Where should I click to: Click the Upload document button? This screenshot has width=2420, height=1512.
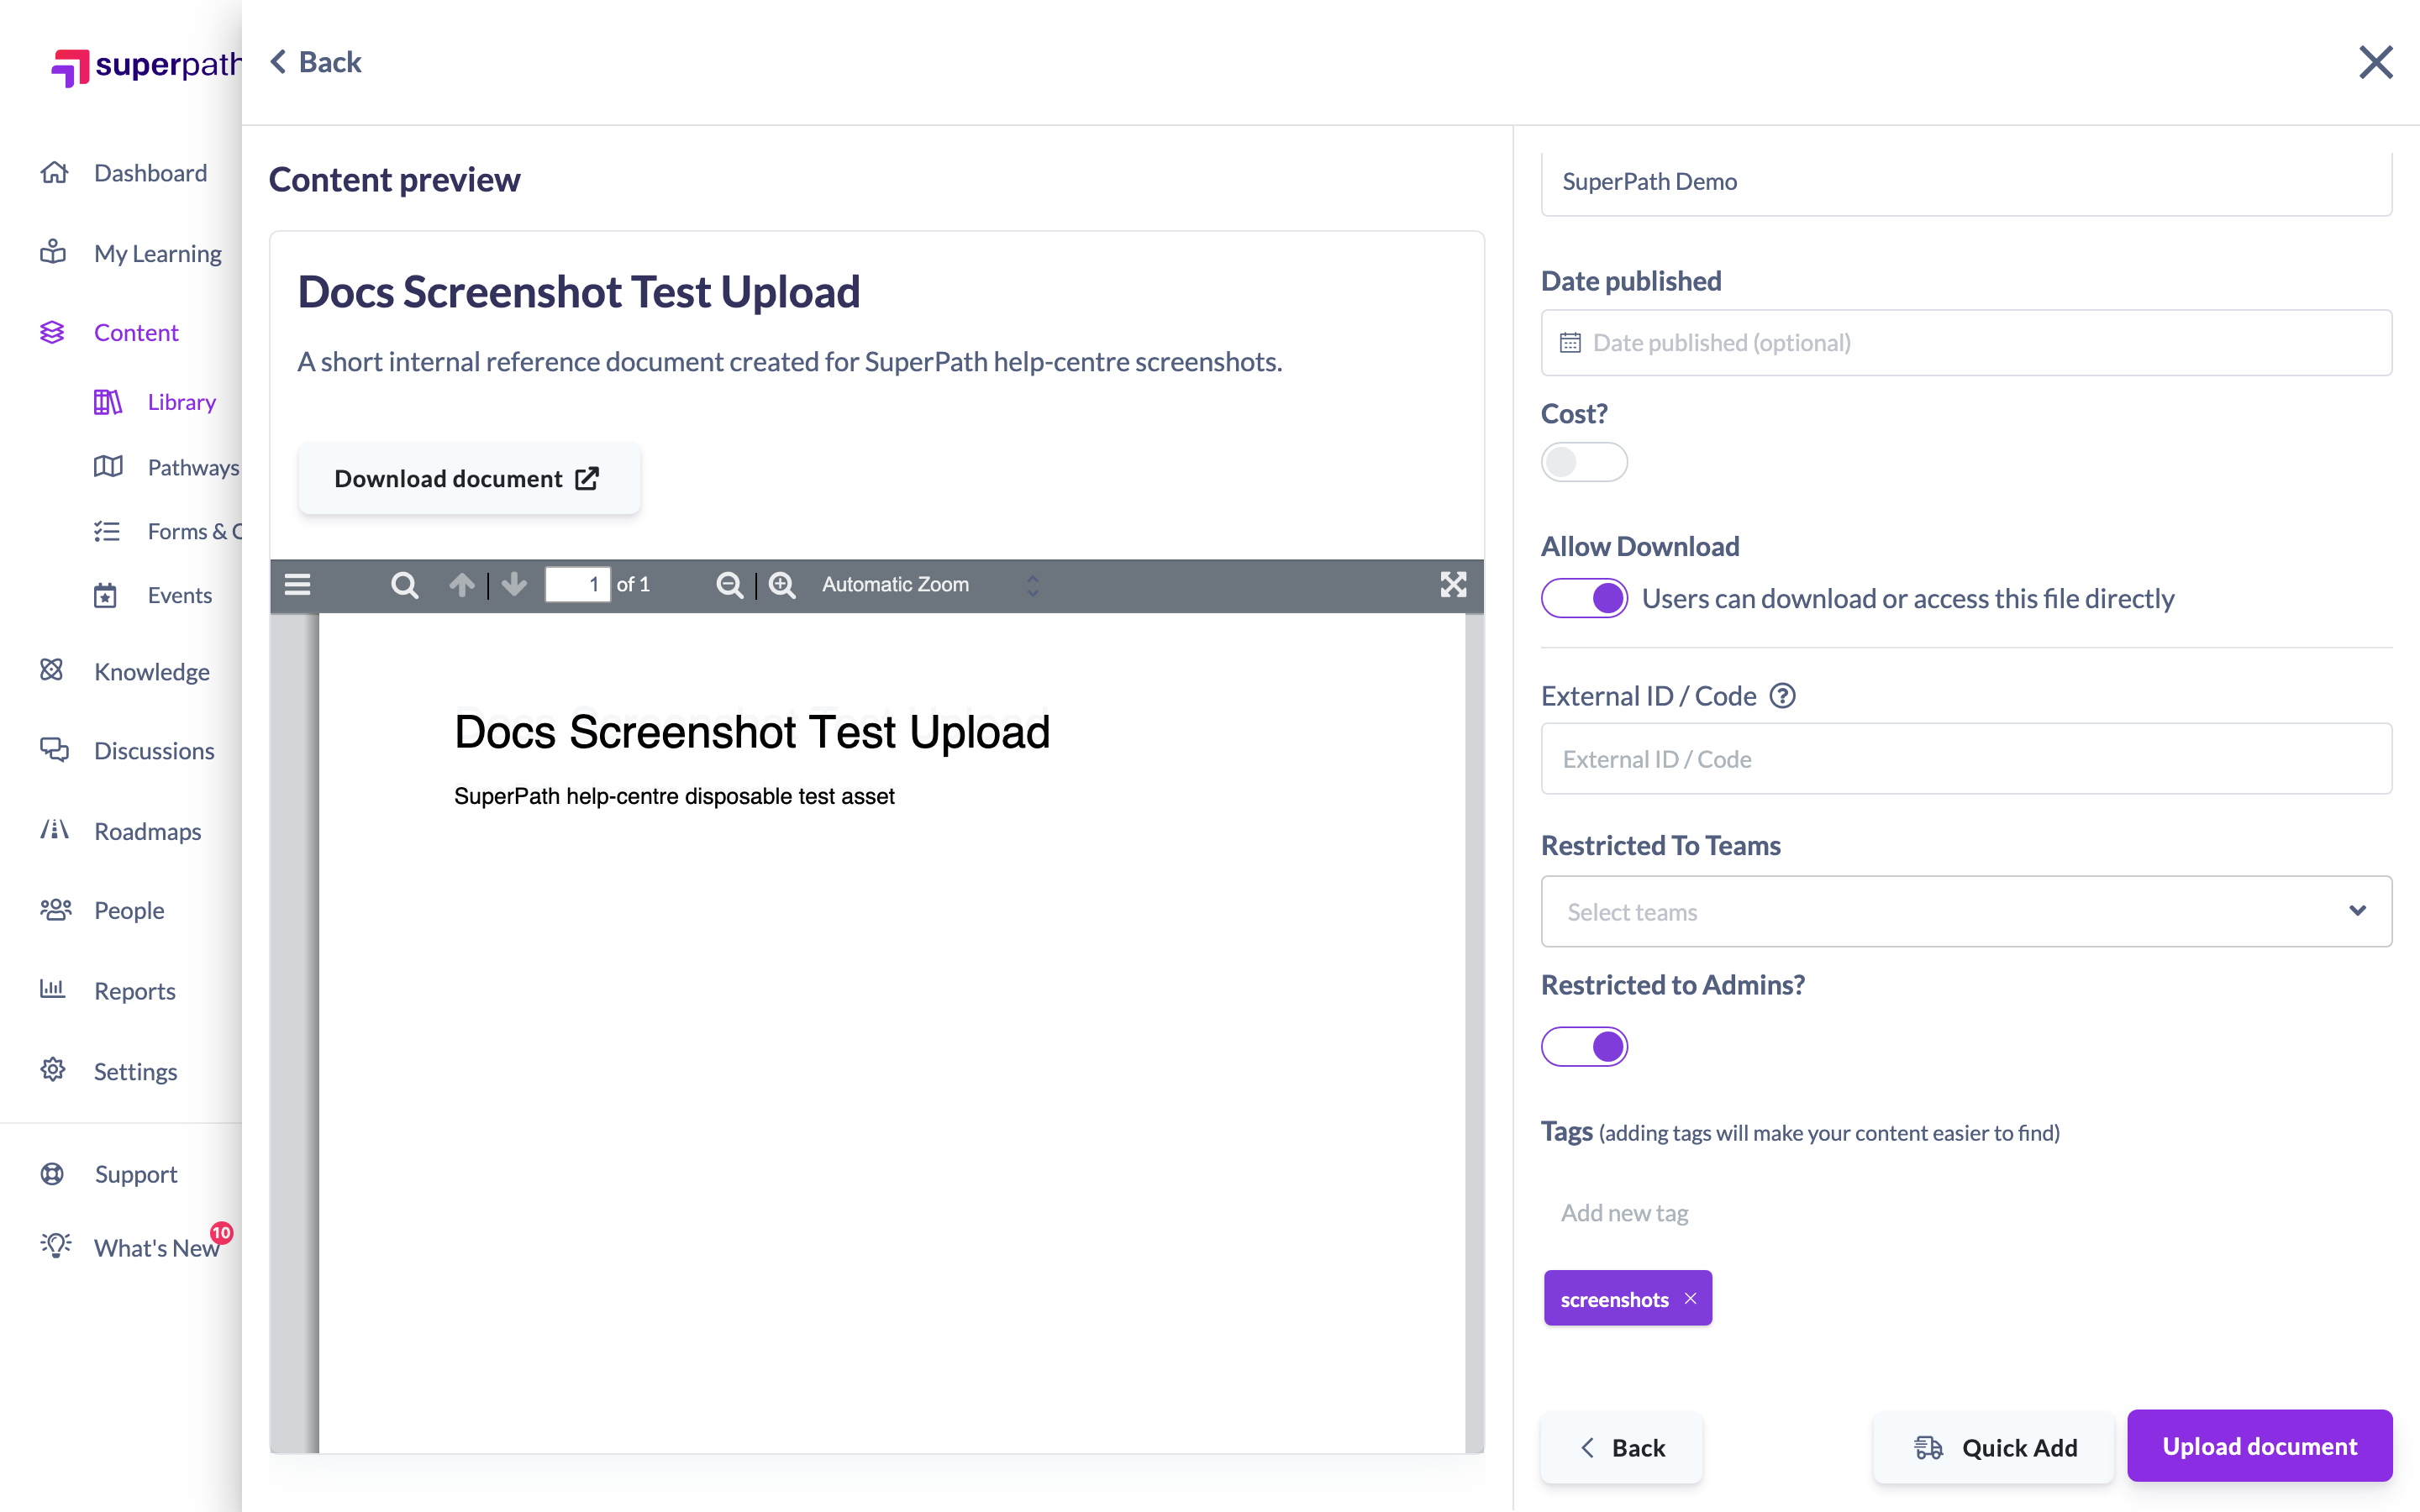pos(2259,1446)
